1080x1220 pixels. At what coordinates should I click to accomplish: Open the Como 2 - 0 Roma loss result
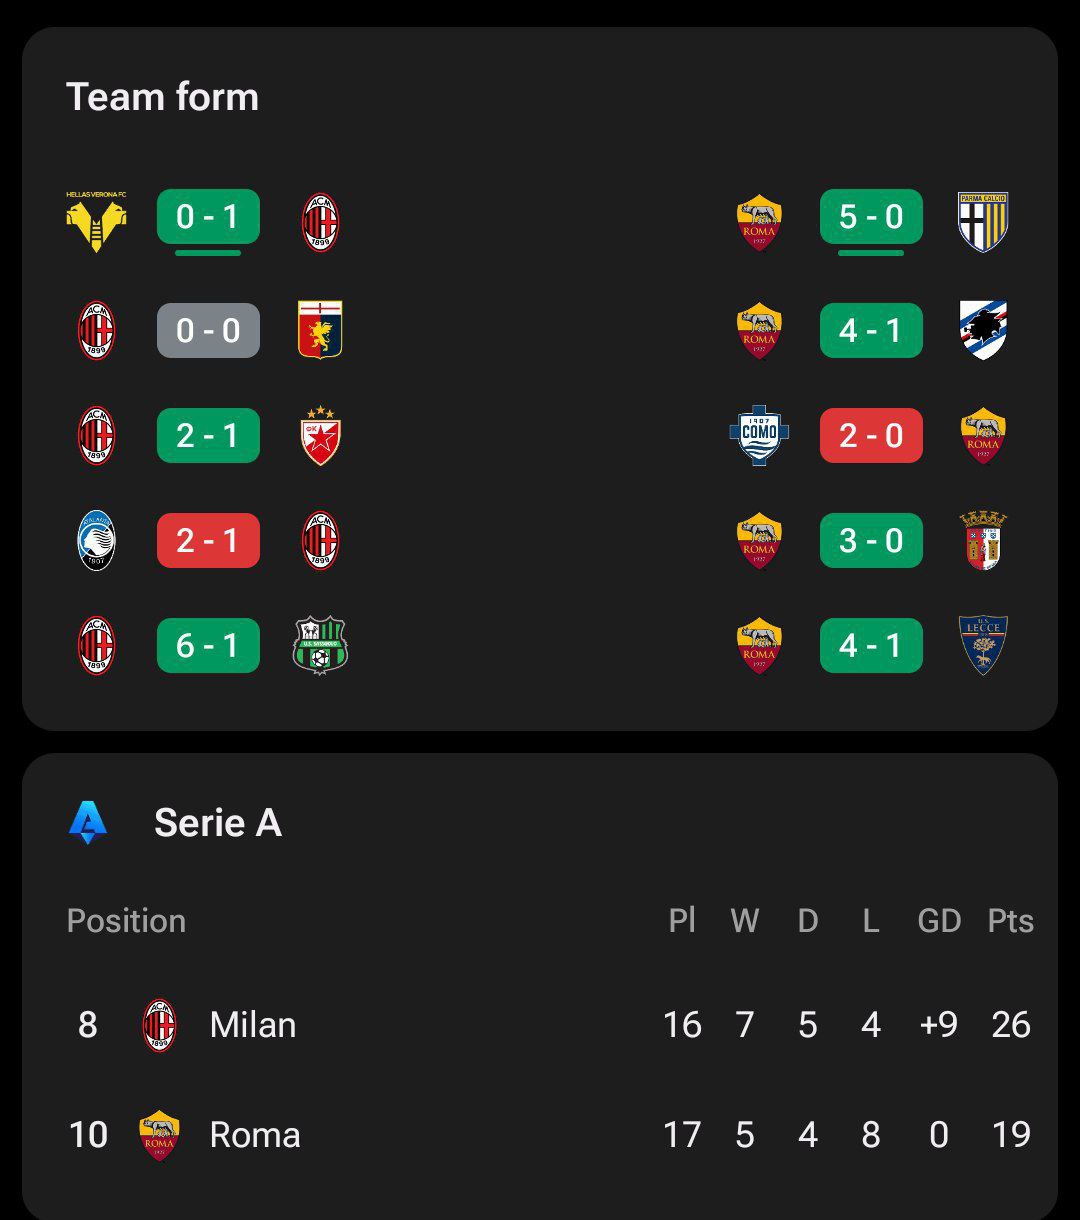(871, 436)
